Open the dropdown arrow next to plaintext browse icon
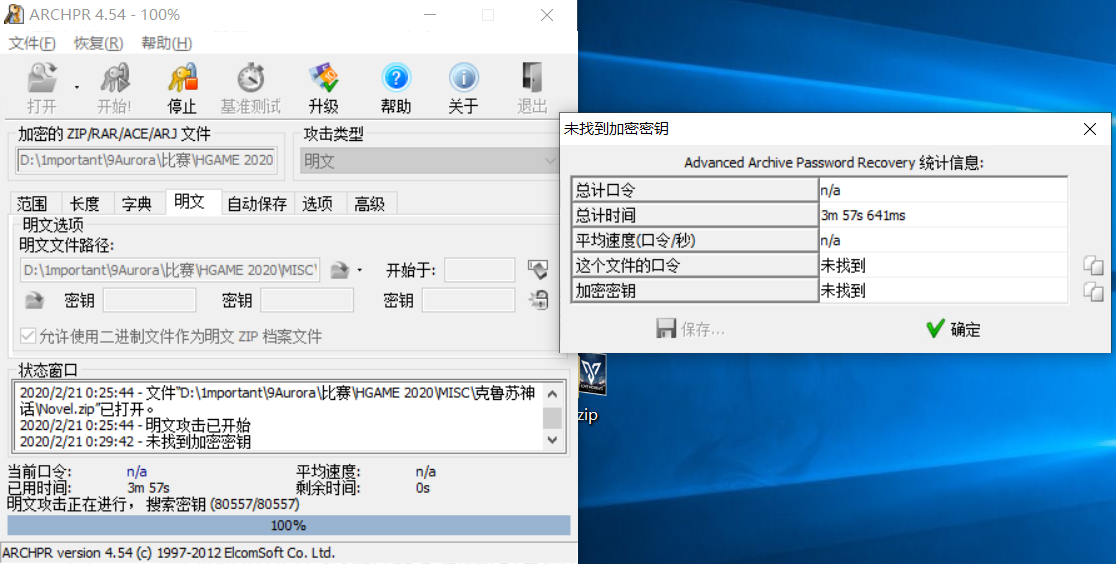This screenshot has width=1116, height=564. (359, 271)
